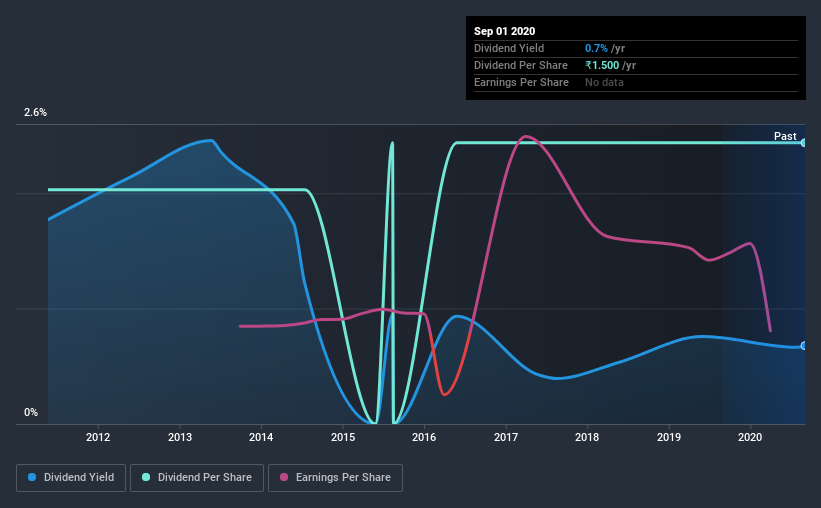The height and width of the screenshot is (508, 821).
Task: Click the 2020 x-axis label
Action: pyautogui.click(x=750, y=437)
